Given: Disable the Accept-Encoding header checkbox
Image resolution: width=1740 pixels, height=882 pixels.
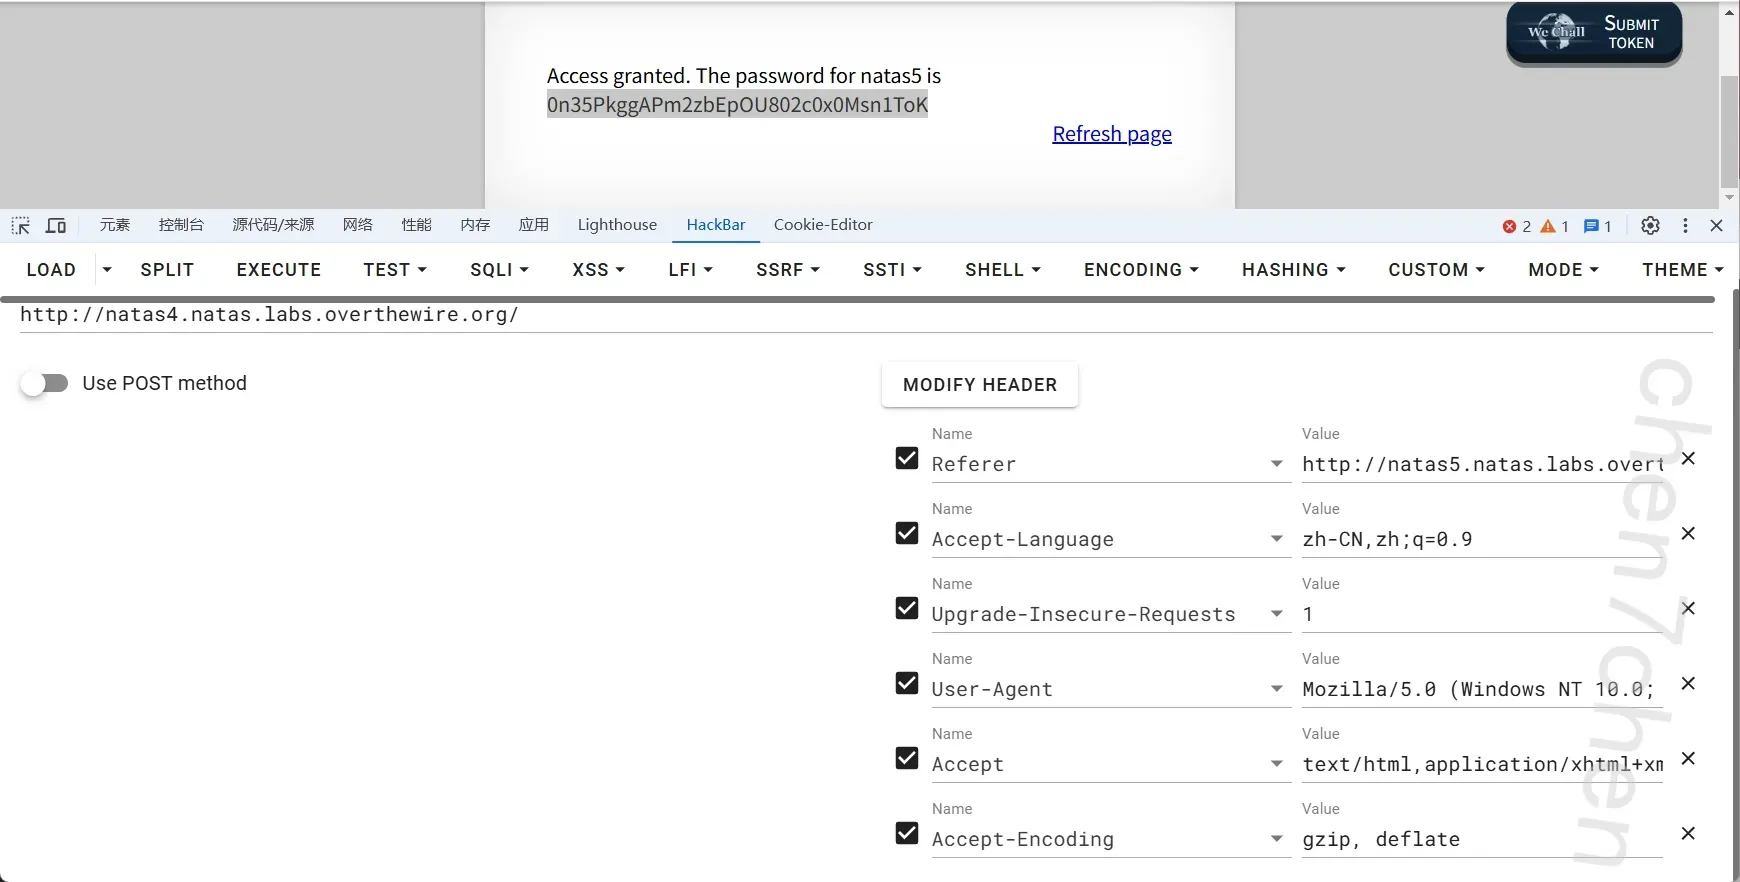Looking at the screenshot, I should (907, 833).
